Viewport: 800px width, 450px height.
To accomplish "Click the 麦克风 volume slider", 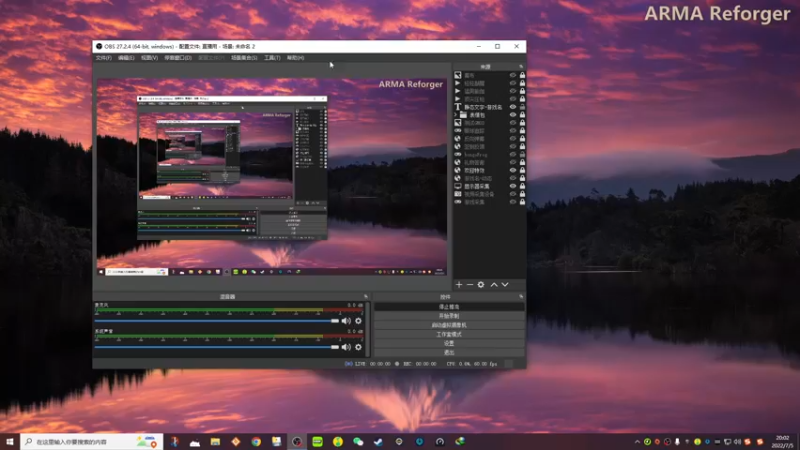I will coord(217,321).
